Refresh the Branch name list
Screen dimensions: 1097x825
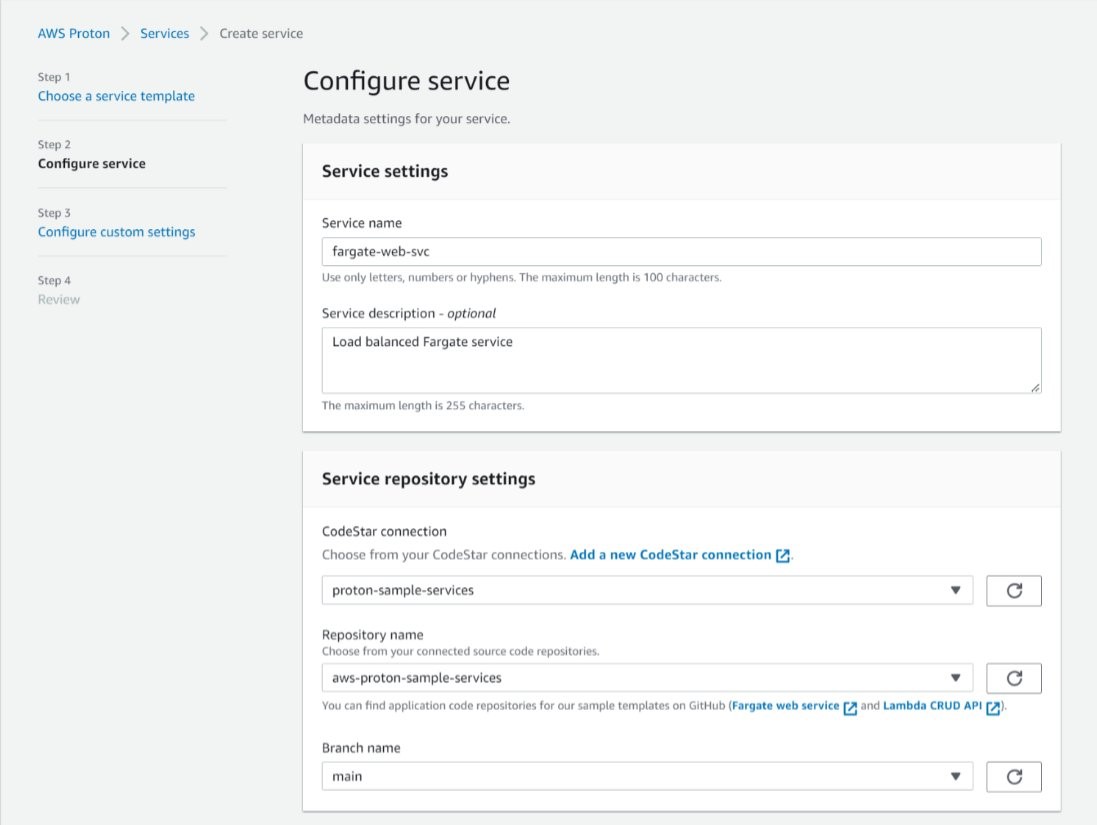1014,777
